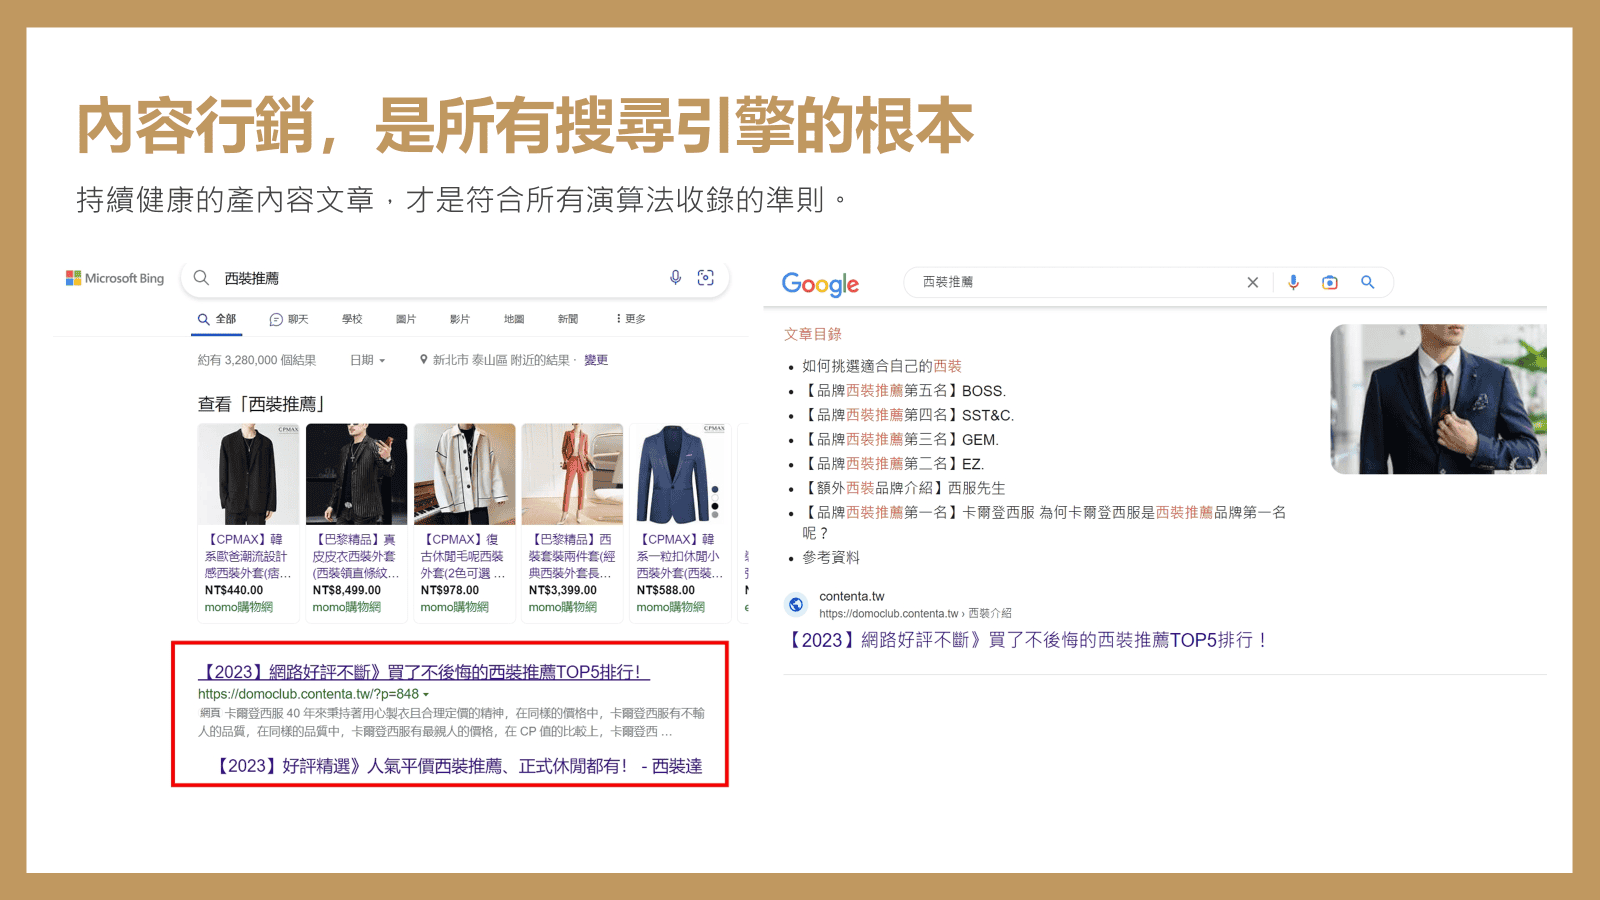Image resolution: width=1600 pixels, height=900 pixels.
Task: Click Google voice search microphone icon
Action: [x=1293, y=283]
